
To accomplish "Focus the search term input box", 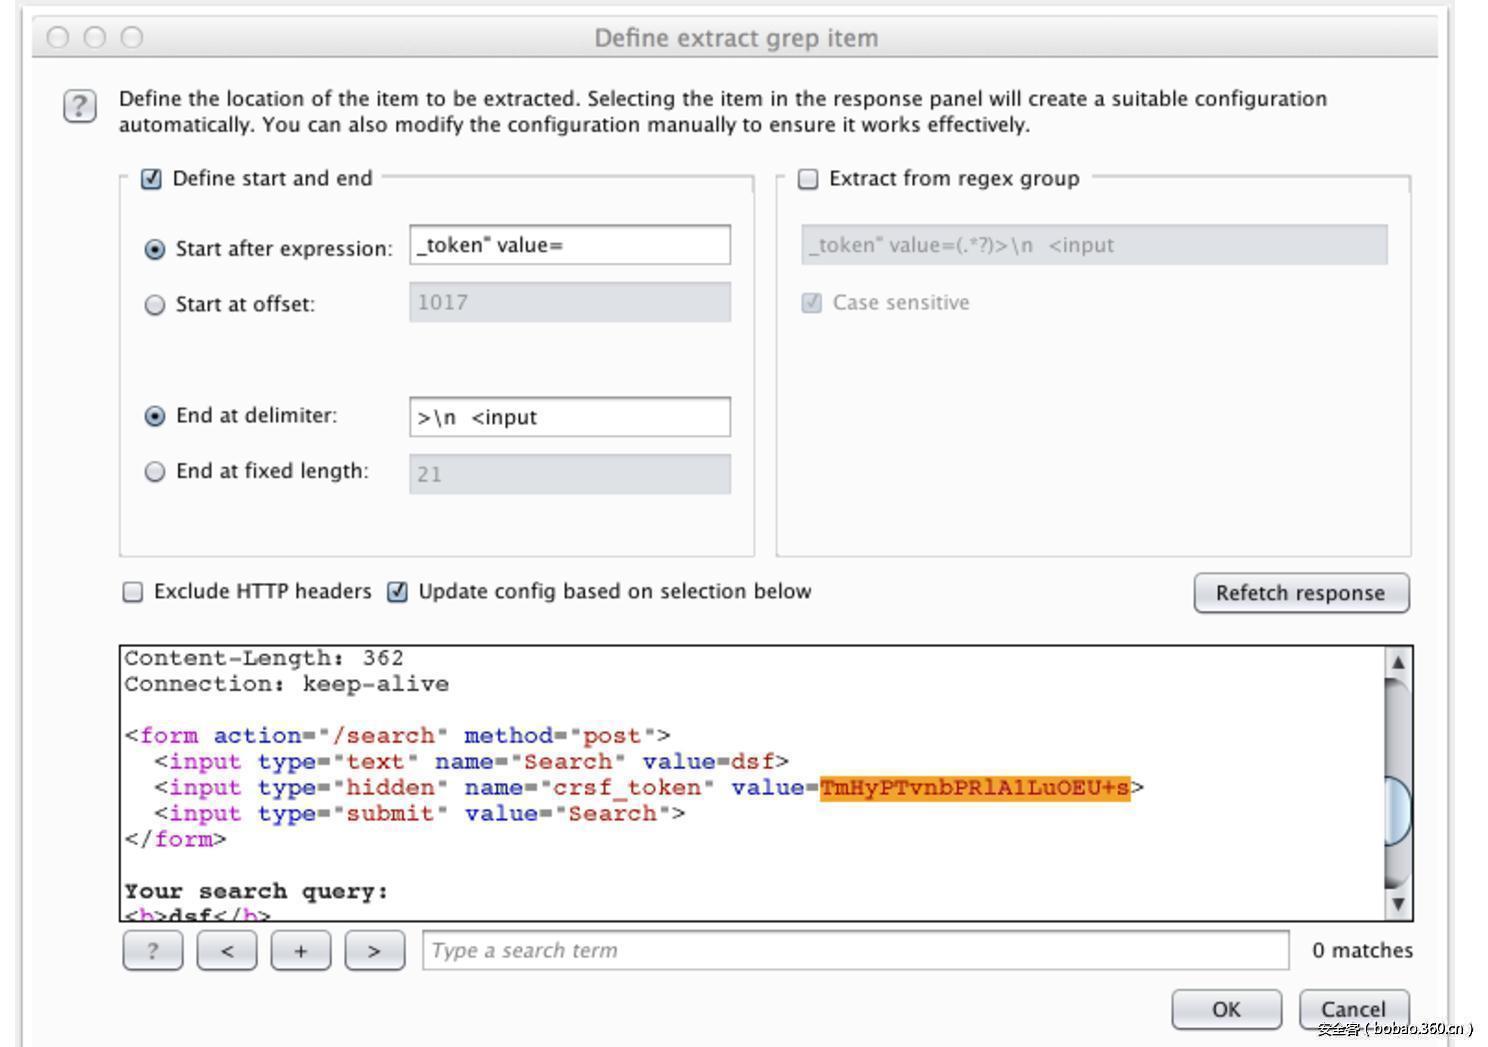I will (x=855, y=950).
